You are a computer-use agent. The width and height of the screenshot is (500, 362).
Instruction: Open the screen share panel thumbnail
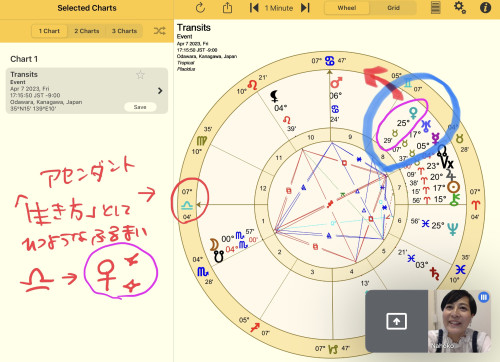396,321
